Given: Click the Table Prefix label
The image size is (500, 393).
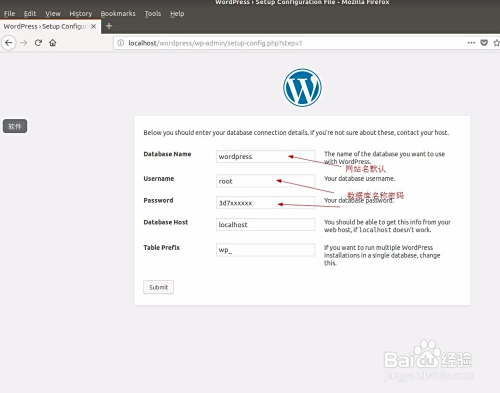Looking at the screenshot, I should (162, 248).
